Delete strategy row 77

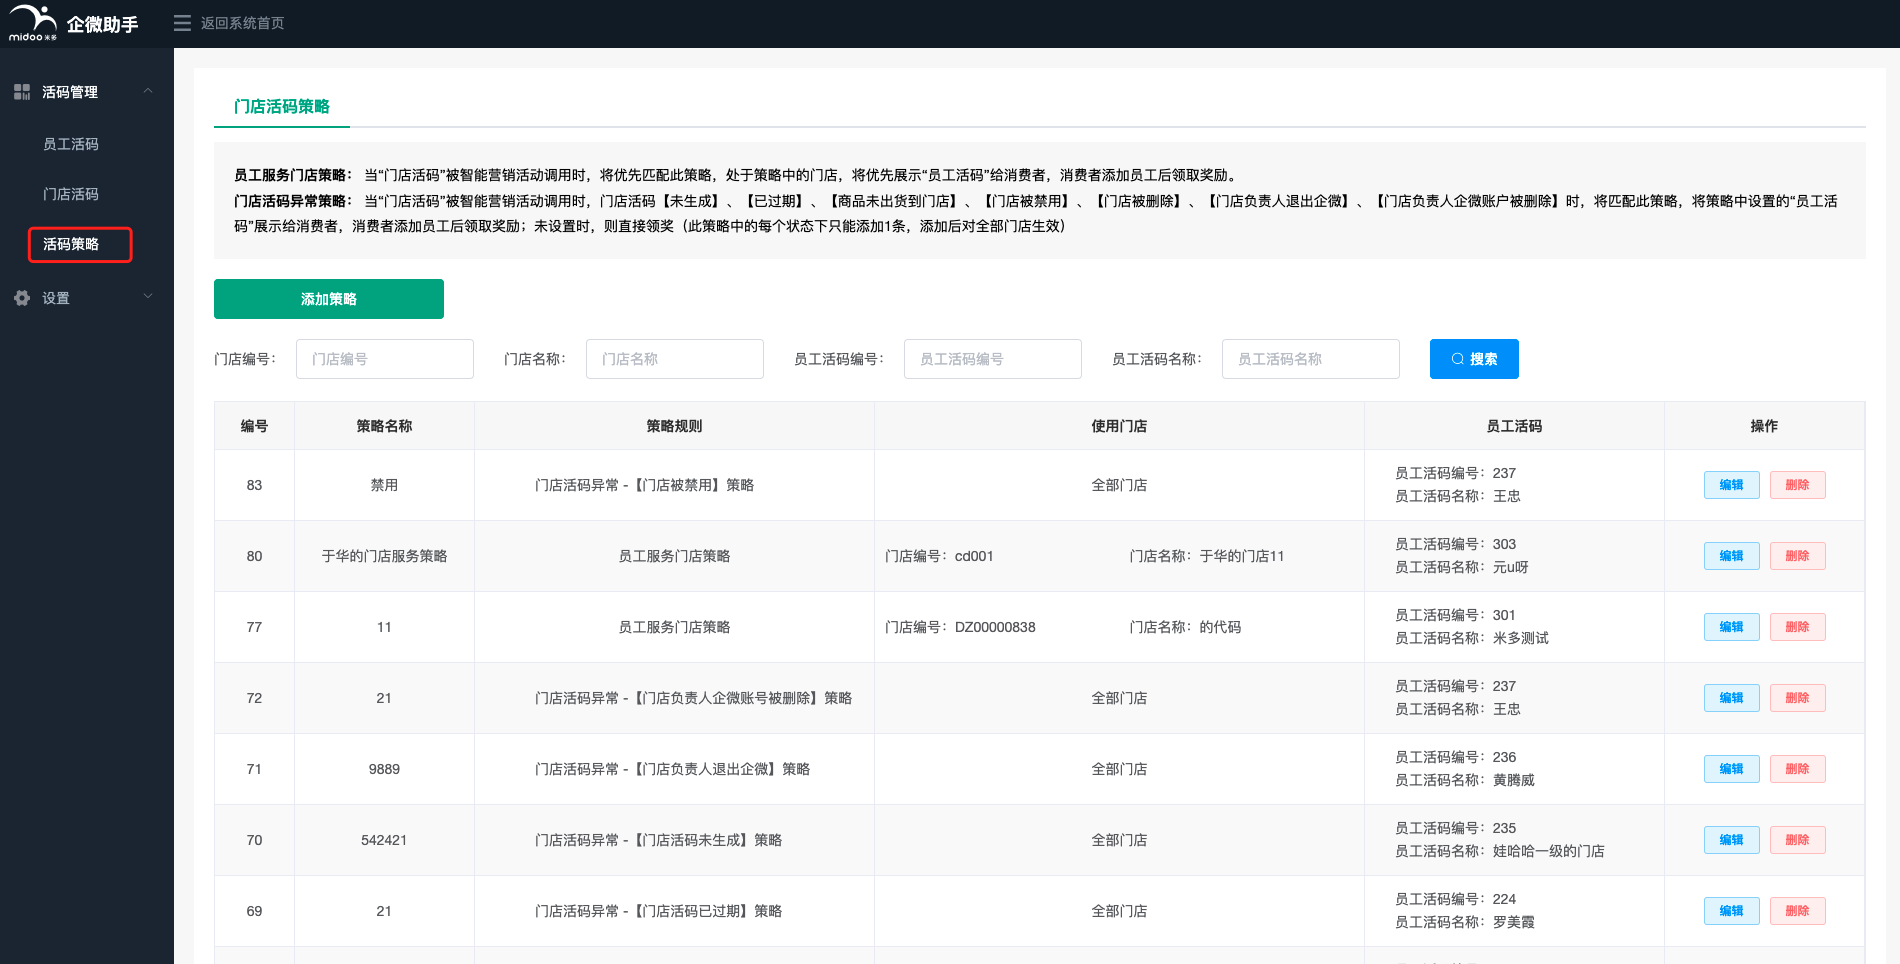point(1798,627)
